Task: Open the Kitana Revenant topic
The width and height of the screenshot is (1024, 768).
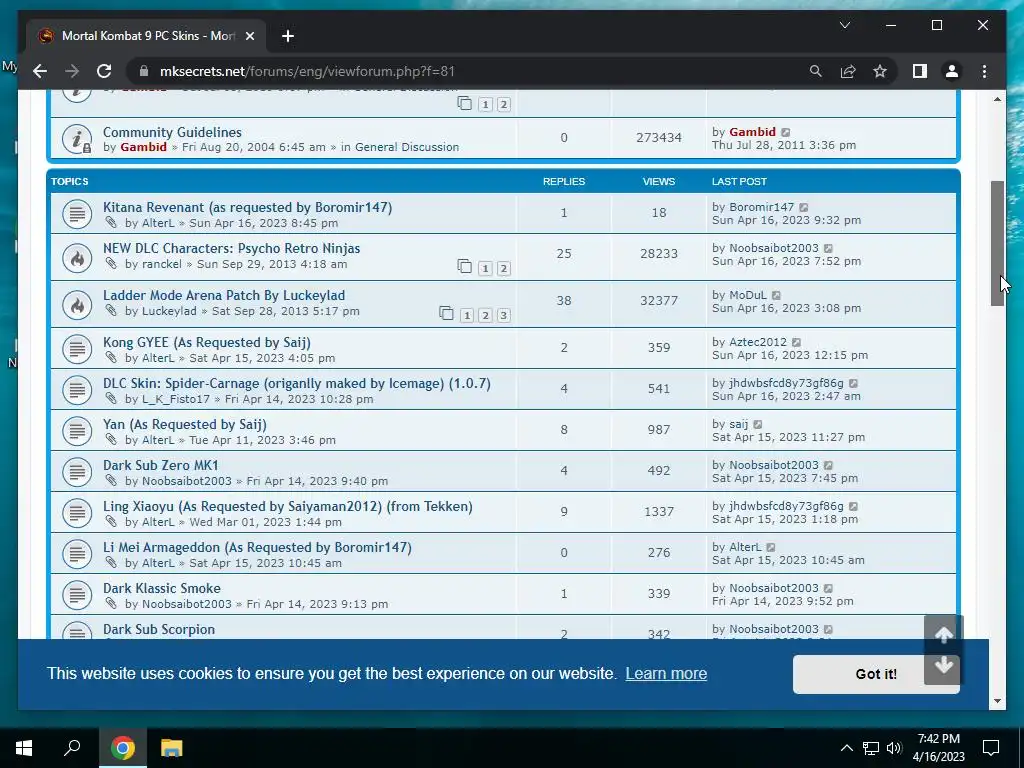Action: tap(248, 207)
